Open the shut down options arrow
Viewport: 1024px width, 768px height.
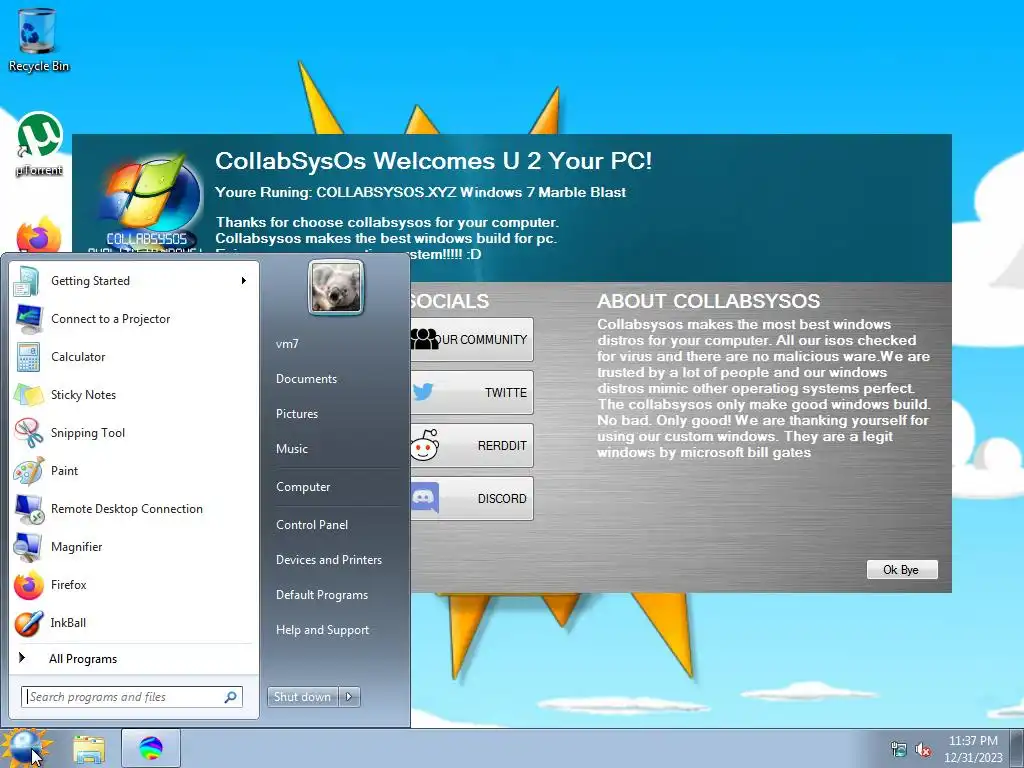[x=349, y=697]
